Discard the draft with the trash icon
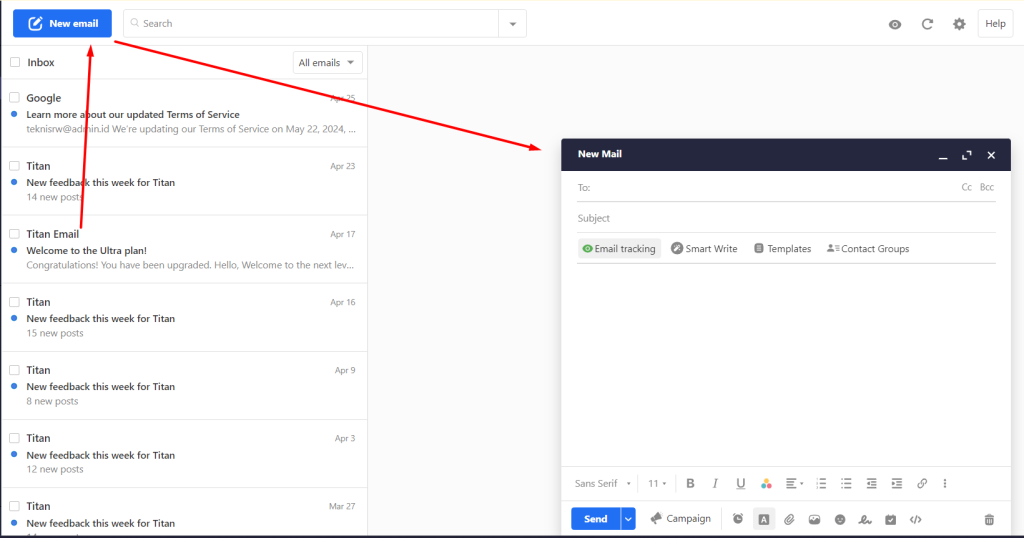 [x=989, y=520]
